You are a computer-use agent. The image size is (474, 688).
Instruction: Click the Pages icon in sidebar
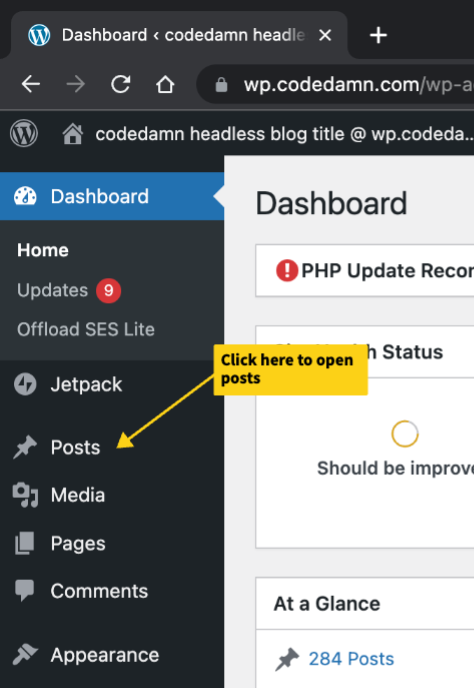coord(25,543)
